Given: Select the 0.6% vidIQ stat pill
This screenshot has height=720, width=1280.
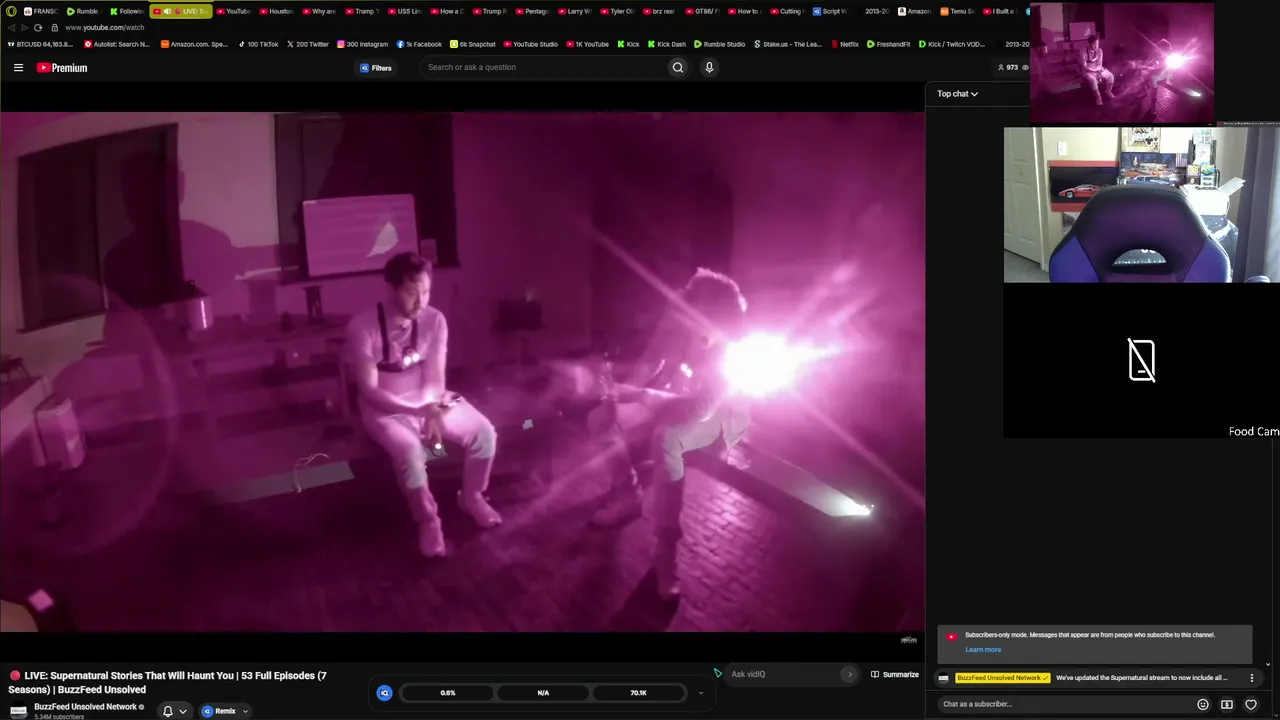Looking at the screenshot, I should point(448,692).
